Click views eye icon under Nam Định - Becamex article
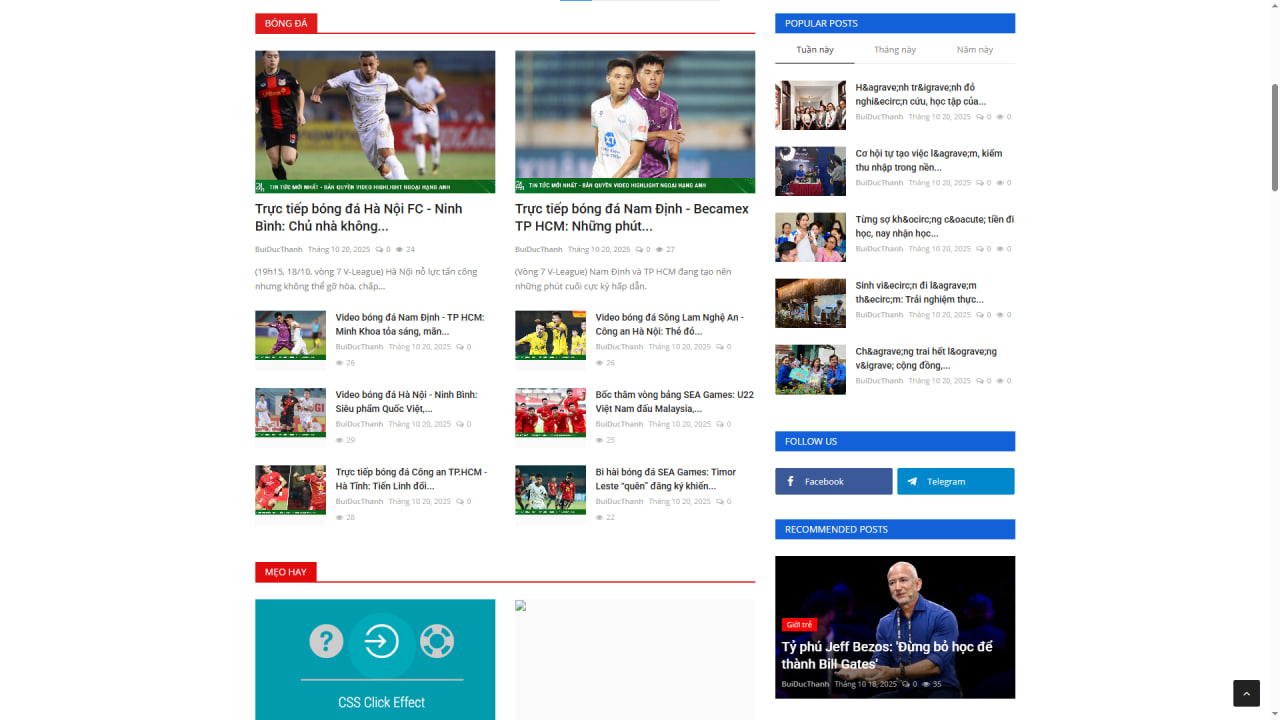 660,249
